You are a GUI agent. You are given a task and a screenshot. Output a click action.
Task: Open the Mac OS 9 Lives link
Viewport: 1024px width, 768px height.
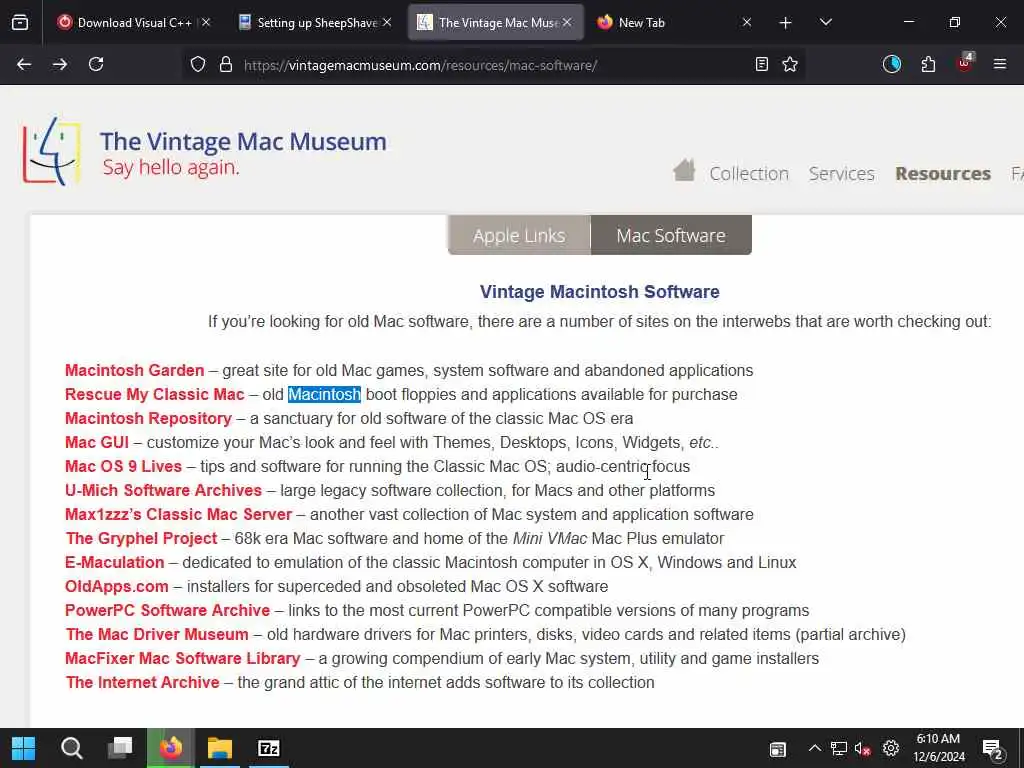point(123,466)
